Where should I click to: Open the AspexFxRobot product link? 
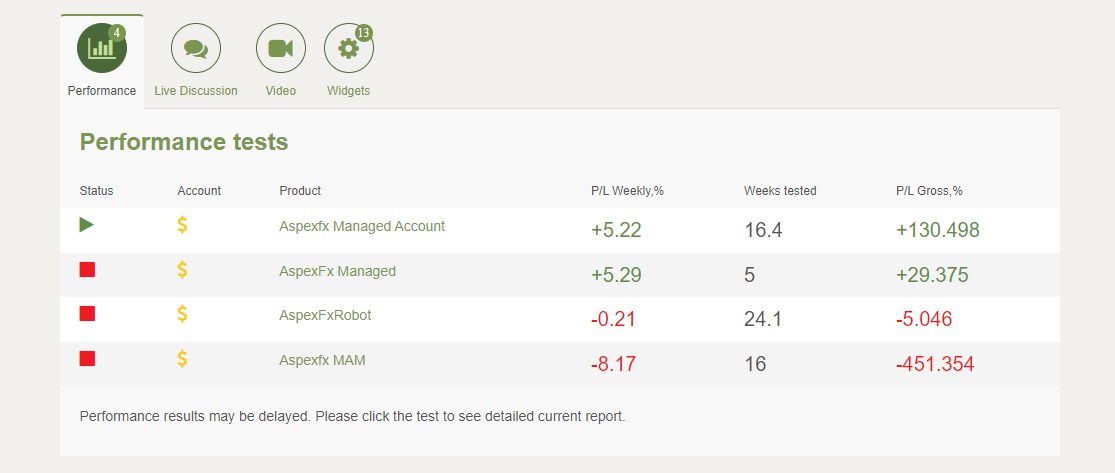(325, 315)
